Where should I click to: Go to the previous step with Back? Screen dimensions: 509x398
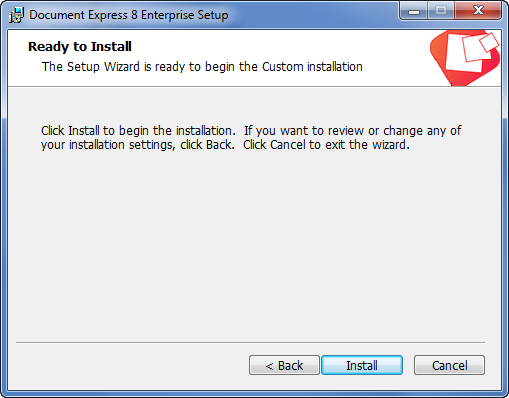pos(284,365)
